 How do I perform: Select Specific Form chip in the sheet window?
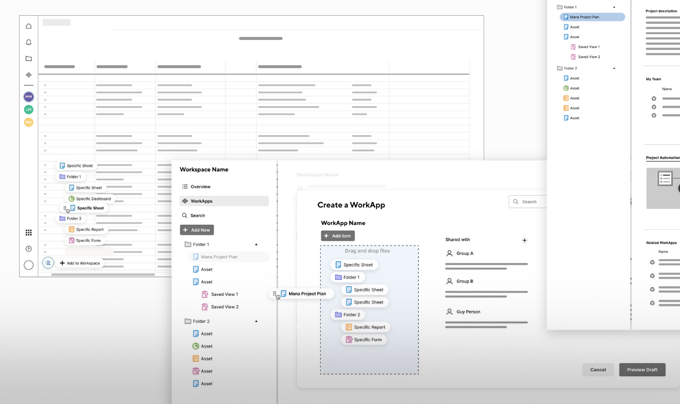click(x=85, y=240)
